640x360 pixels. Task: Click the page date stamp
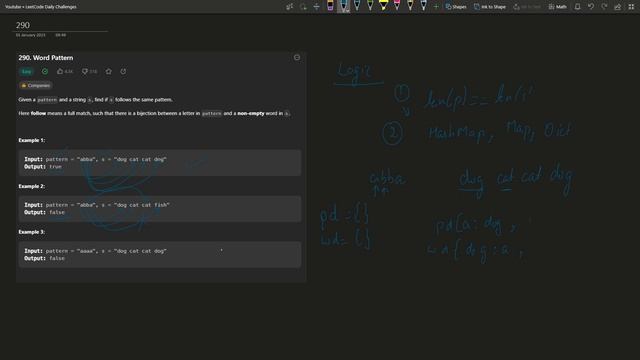(x=31, y=35)
